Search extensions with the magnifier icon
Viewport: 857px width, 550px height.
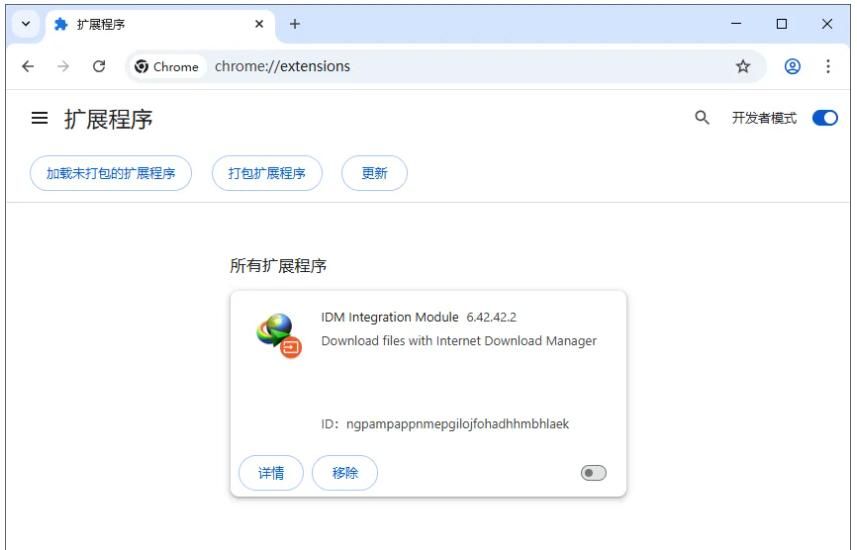click(x=702, y=118)
